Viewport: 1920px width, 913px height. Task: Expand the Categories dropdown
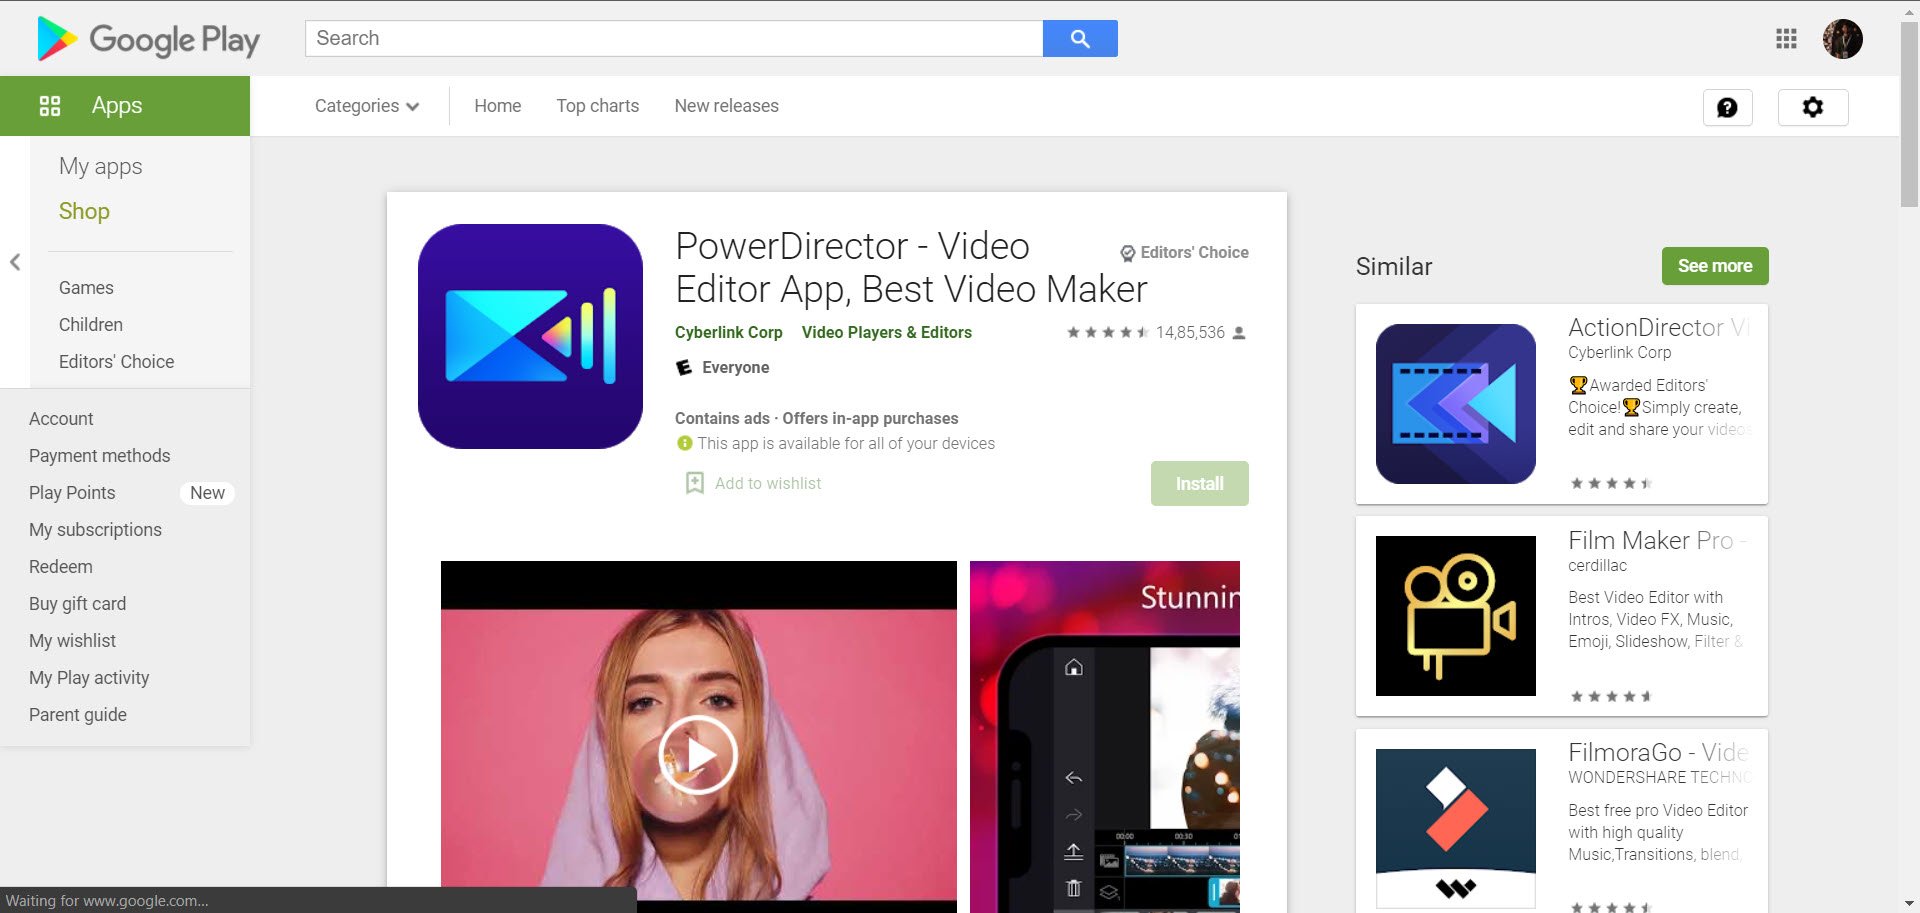[367, 106]
